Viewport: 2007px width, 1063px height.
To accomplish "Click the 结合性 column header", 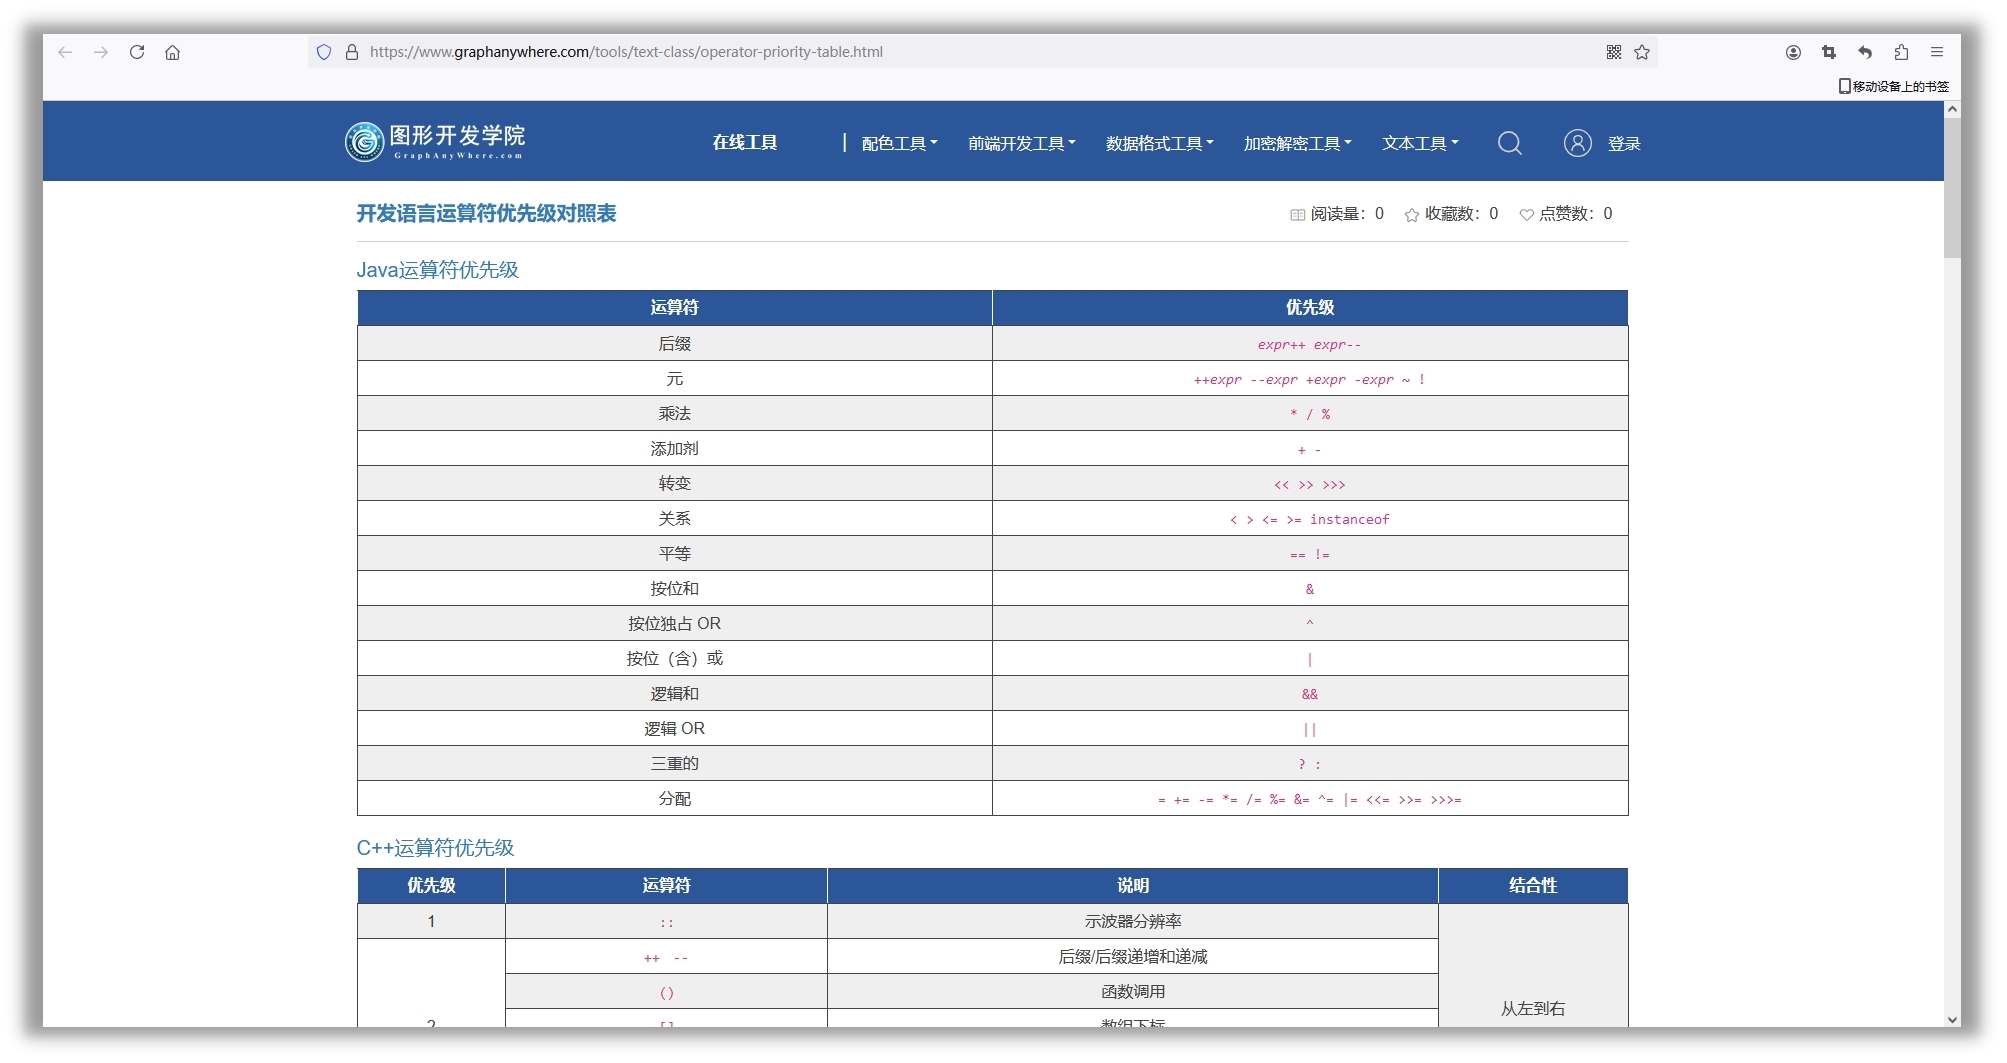I will click(x=1533, y=885).
